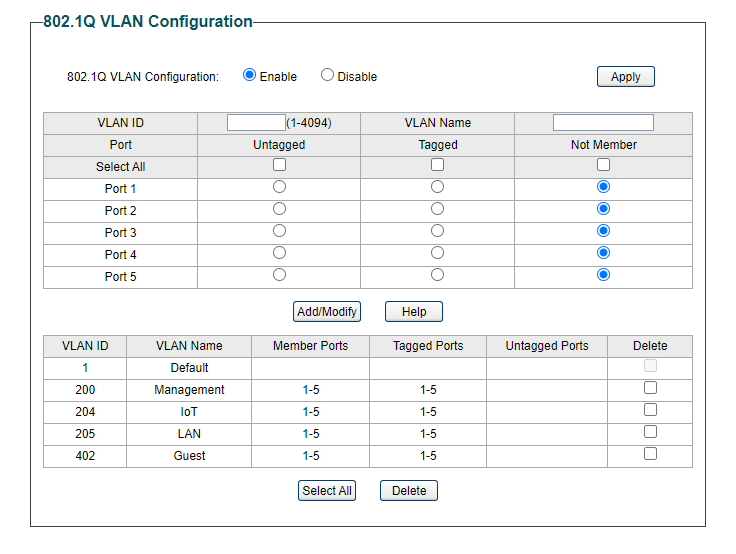
Task: Click the LAN VLAN name cell
Action: (x=189, y=434)
